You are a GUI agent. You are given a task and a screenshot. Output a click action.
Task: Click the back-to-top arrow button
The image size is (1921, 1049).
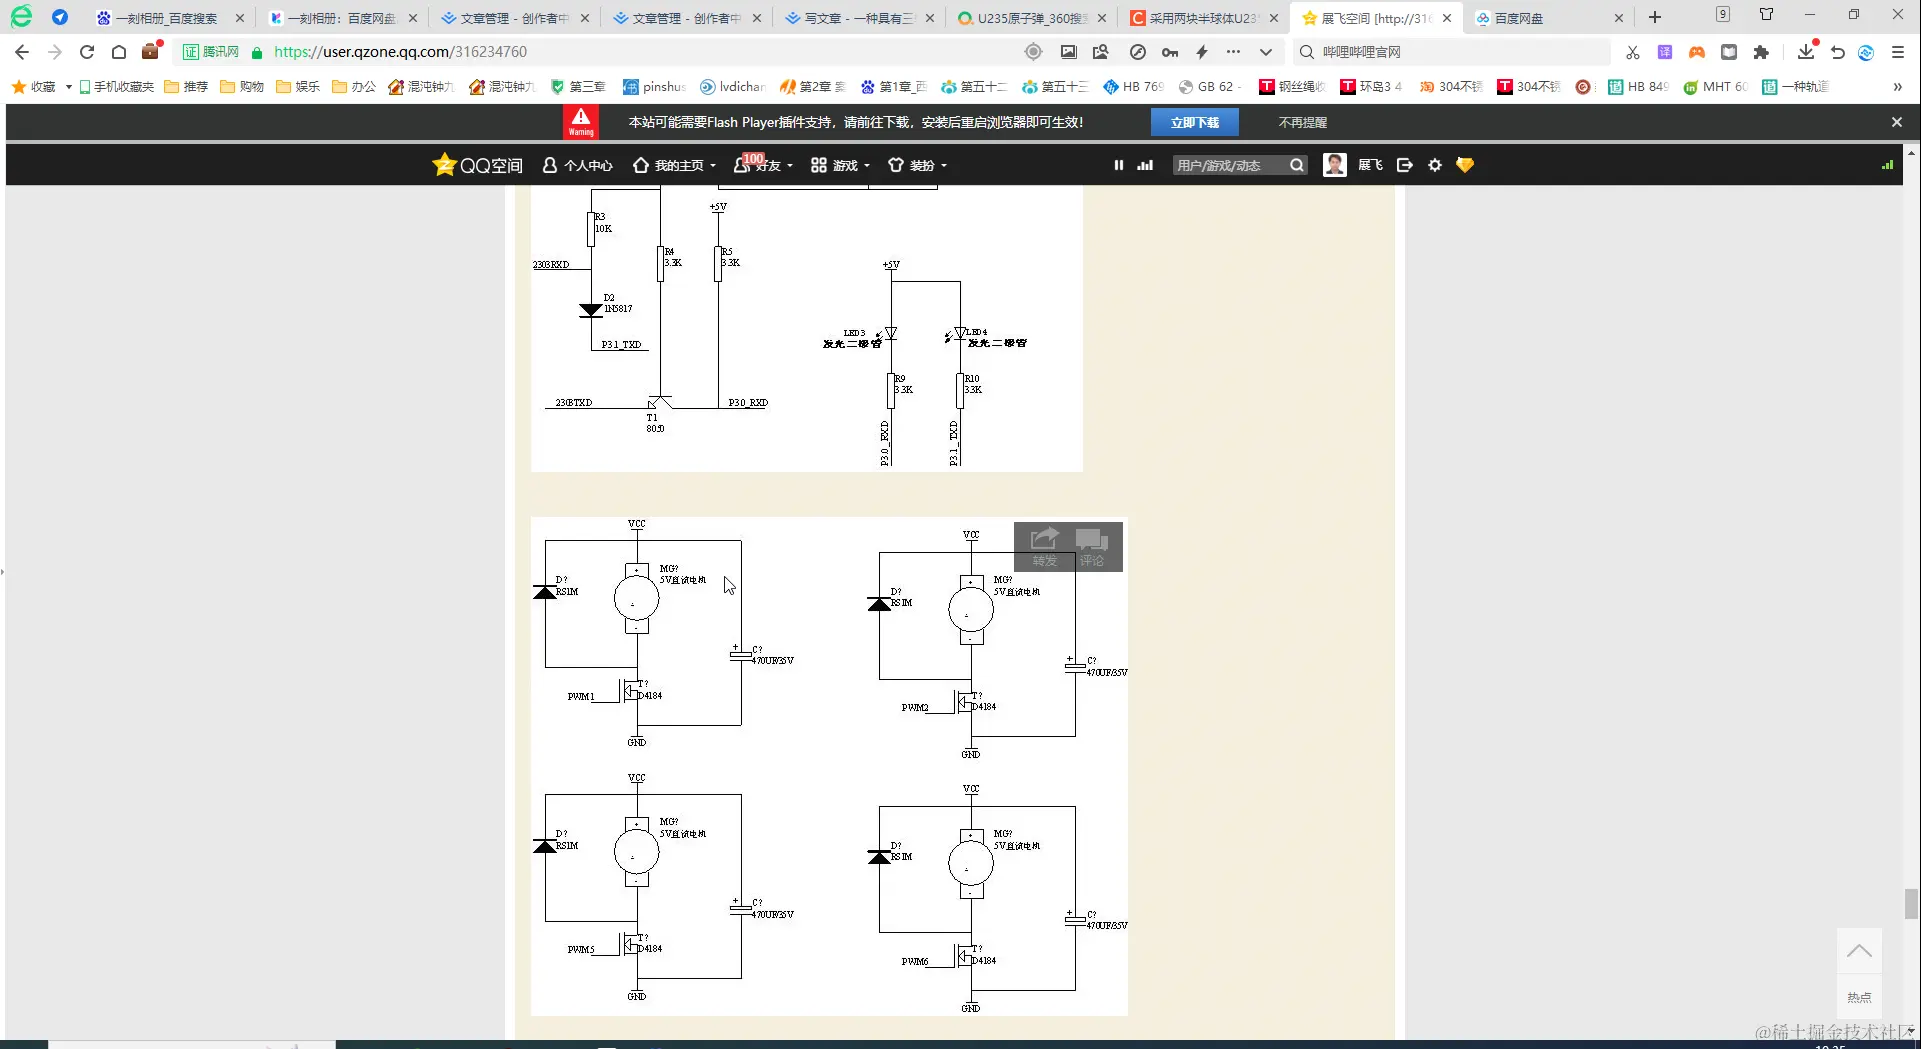1860,951
